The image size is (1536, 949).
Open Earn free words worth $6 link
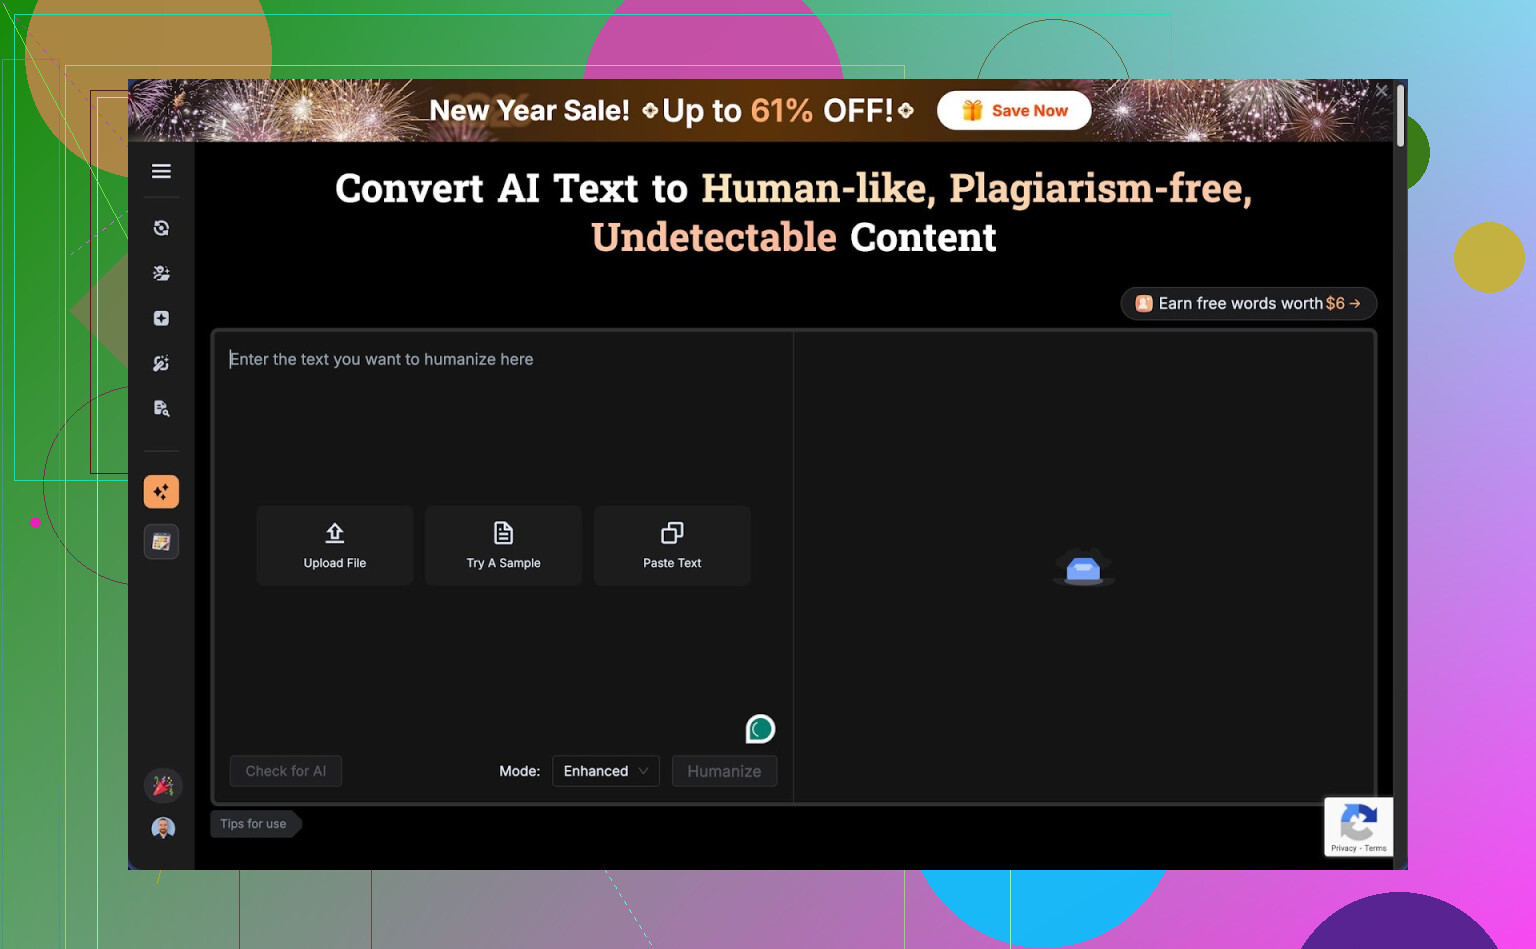(1248, 304)
